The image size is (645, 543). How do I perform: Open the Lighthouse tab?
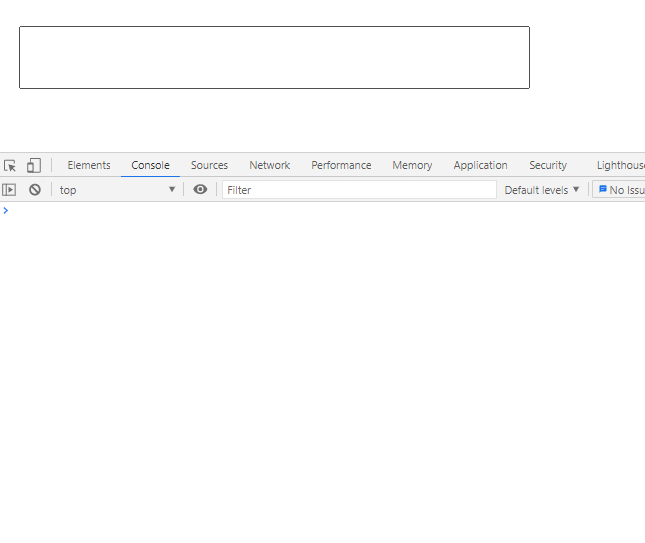coord(620,165)
